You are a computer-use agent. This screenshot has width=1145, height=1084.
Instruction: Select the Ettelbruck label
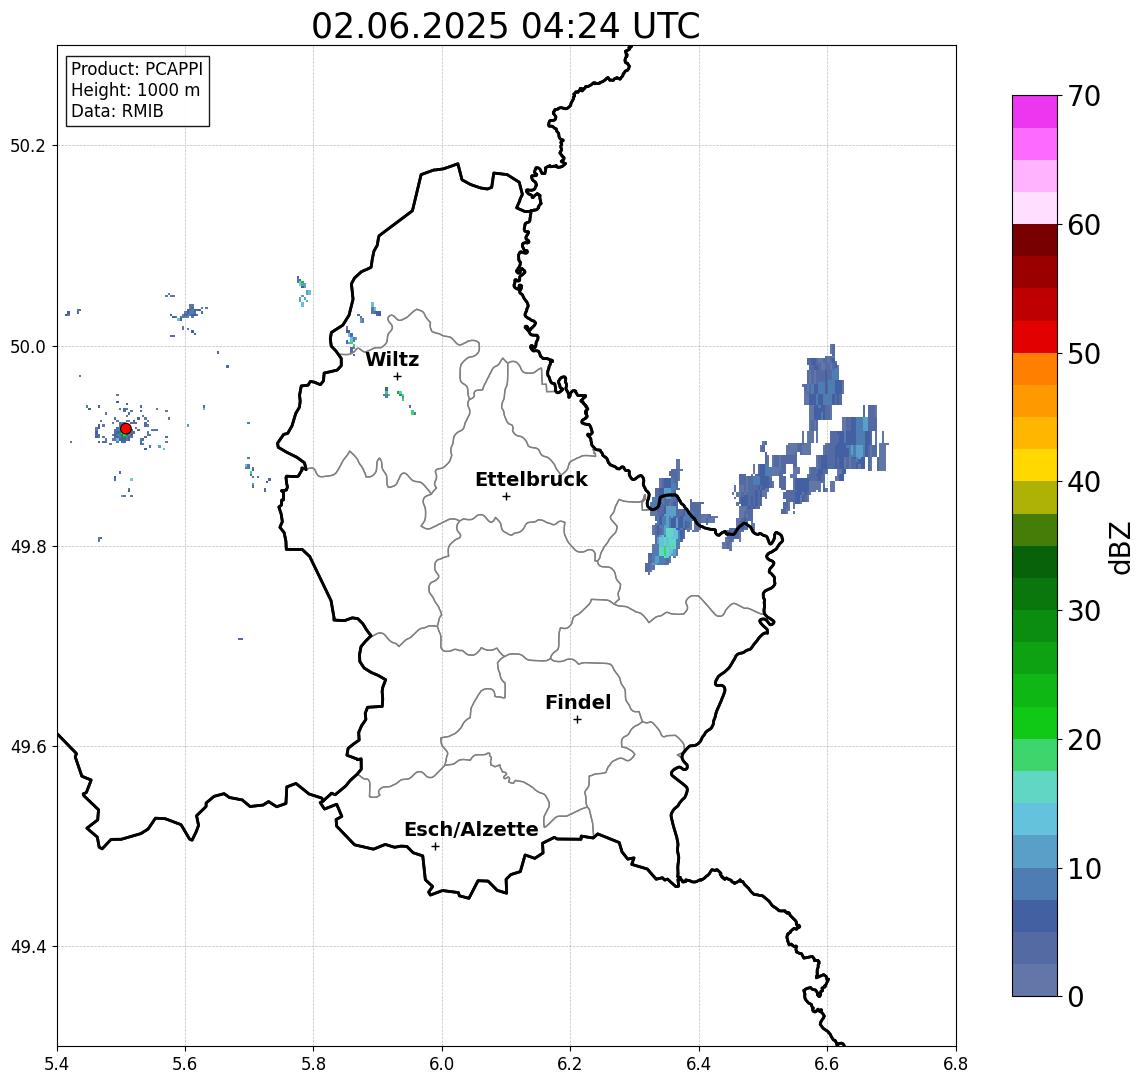[531, 479]
